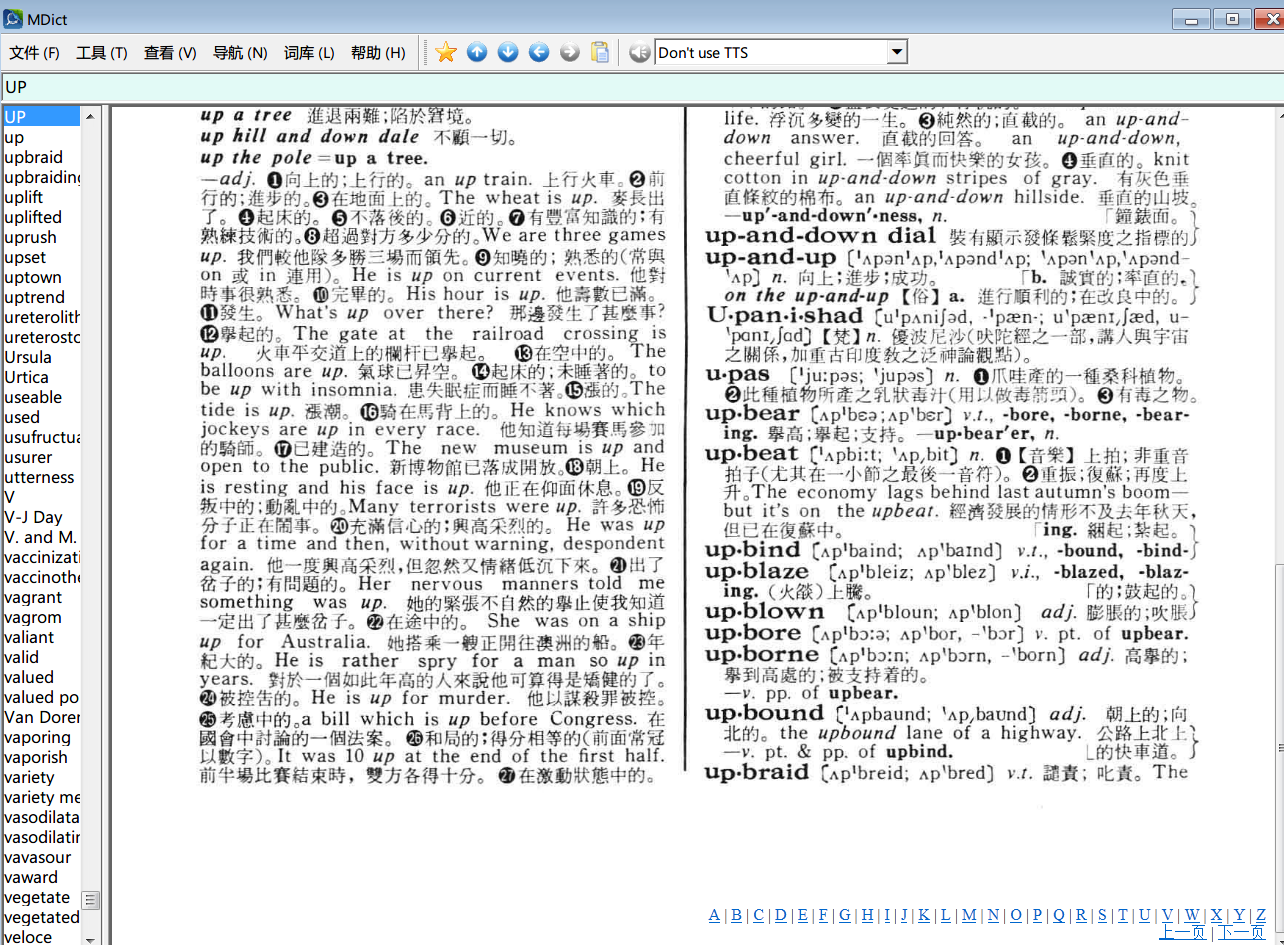Open the TTS engine dropdown

[x=897, y=53]
